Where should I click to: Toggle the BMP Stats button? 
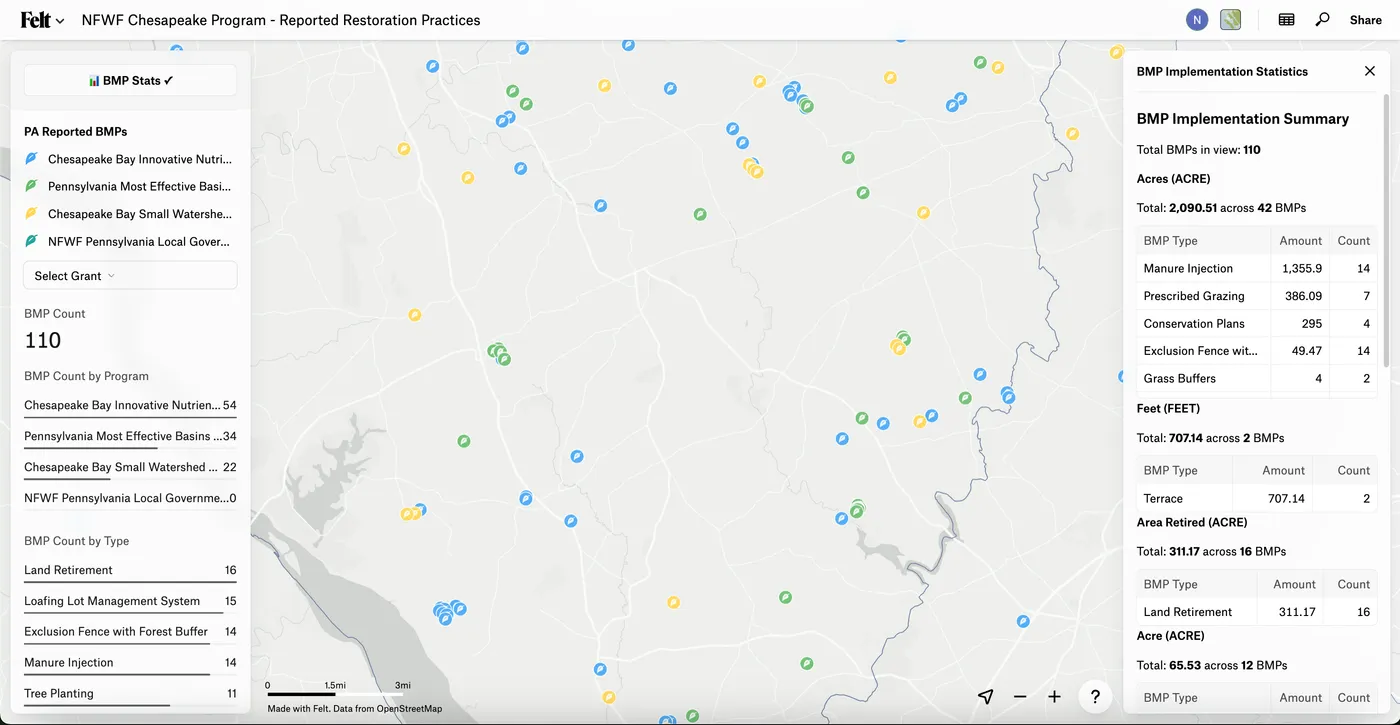130,80
